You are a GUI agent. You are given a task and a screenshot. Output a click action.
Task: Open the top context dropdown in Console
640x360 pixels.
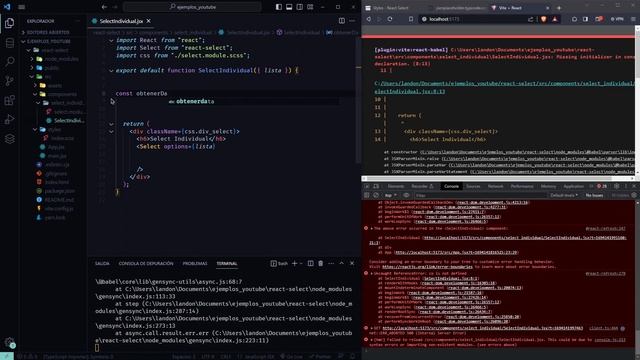[x=391, y=196]
